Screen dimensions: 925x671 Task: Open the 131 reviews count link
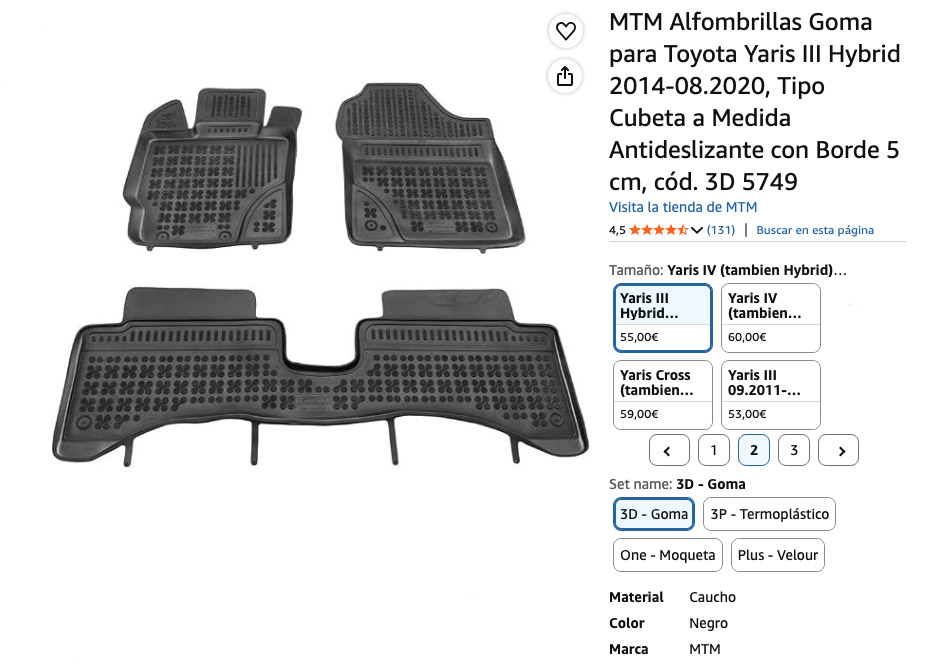pyautogui.click(x=721, y=230)
